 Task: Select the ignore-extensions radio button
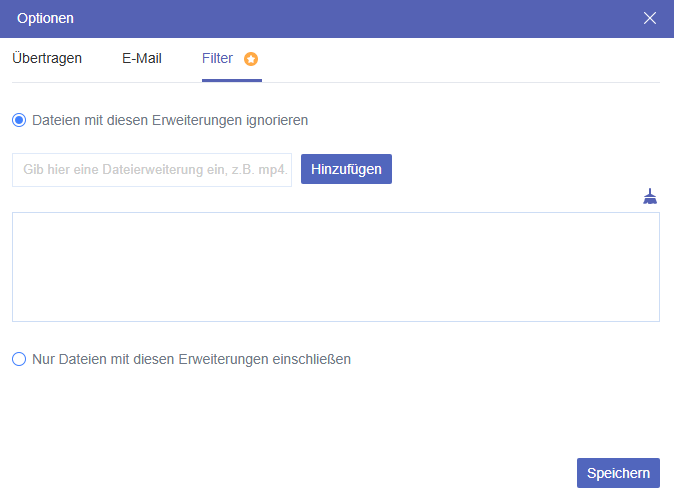(x=19, y=120)
